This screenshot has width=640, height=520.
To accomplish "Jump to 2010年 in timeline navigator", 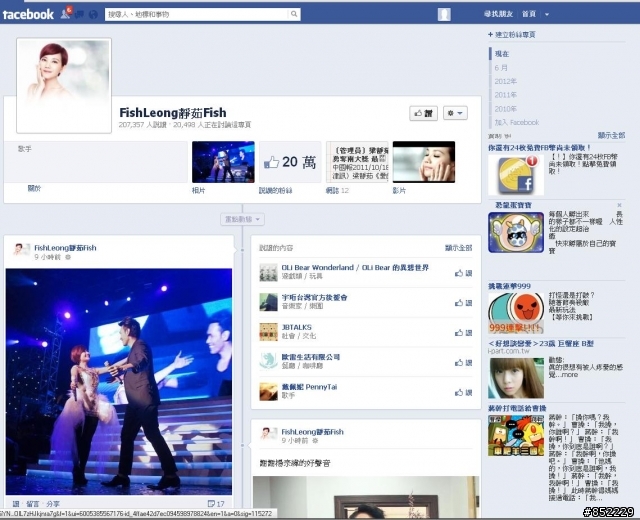I will 505,109.
